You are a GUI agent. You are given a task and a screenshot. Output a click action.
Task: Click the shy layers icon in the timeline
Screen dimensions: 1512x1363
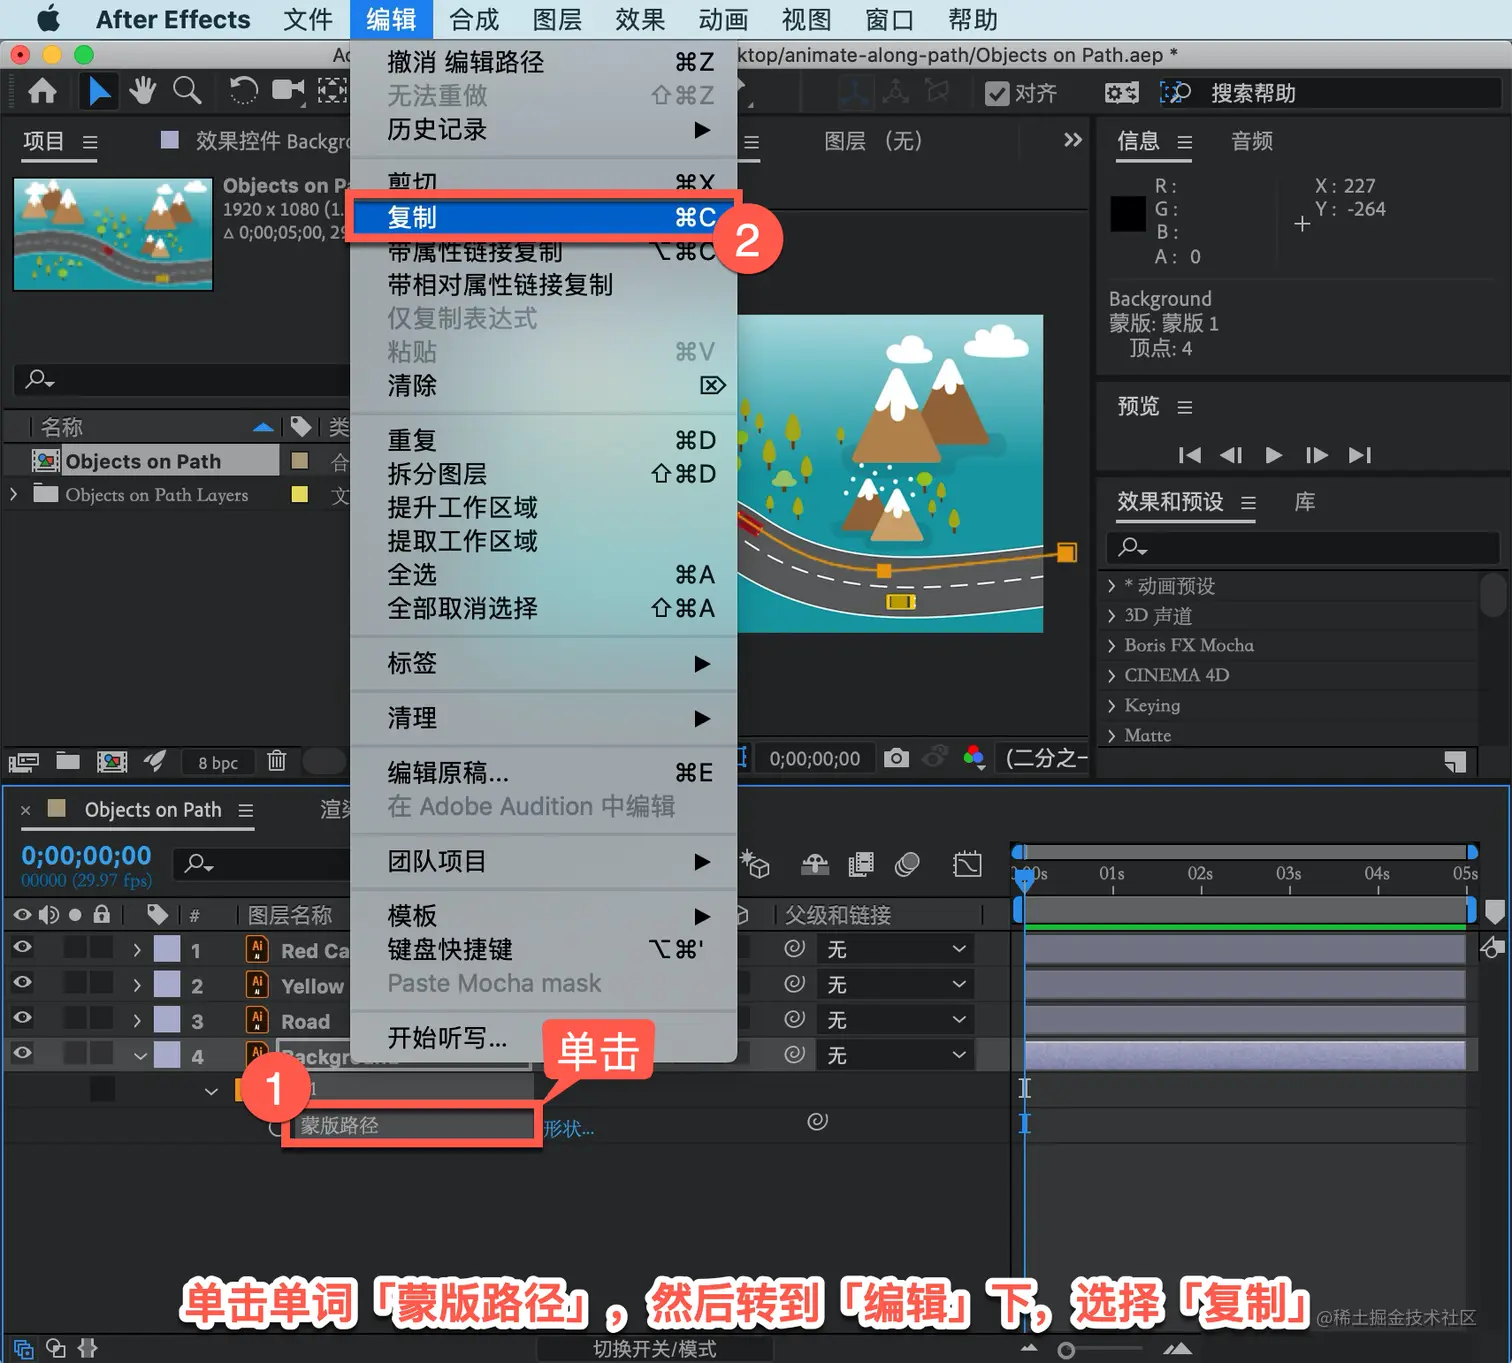815,864
